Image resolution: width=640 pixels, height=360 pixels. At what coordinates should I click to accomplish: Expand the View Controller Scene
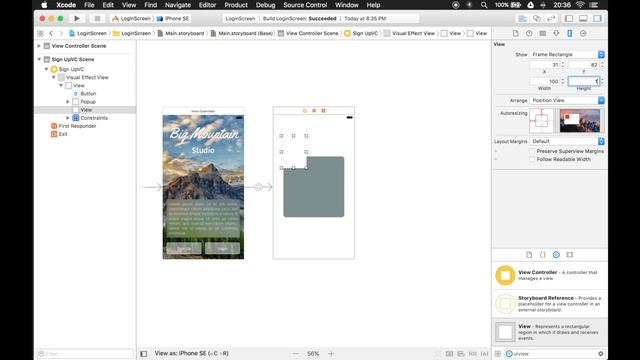point(39,46)
